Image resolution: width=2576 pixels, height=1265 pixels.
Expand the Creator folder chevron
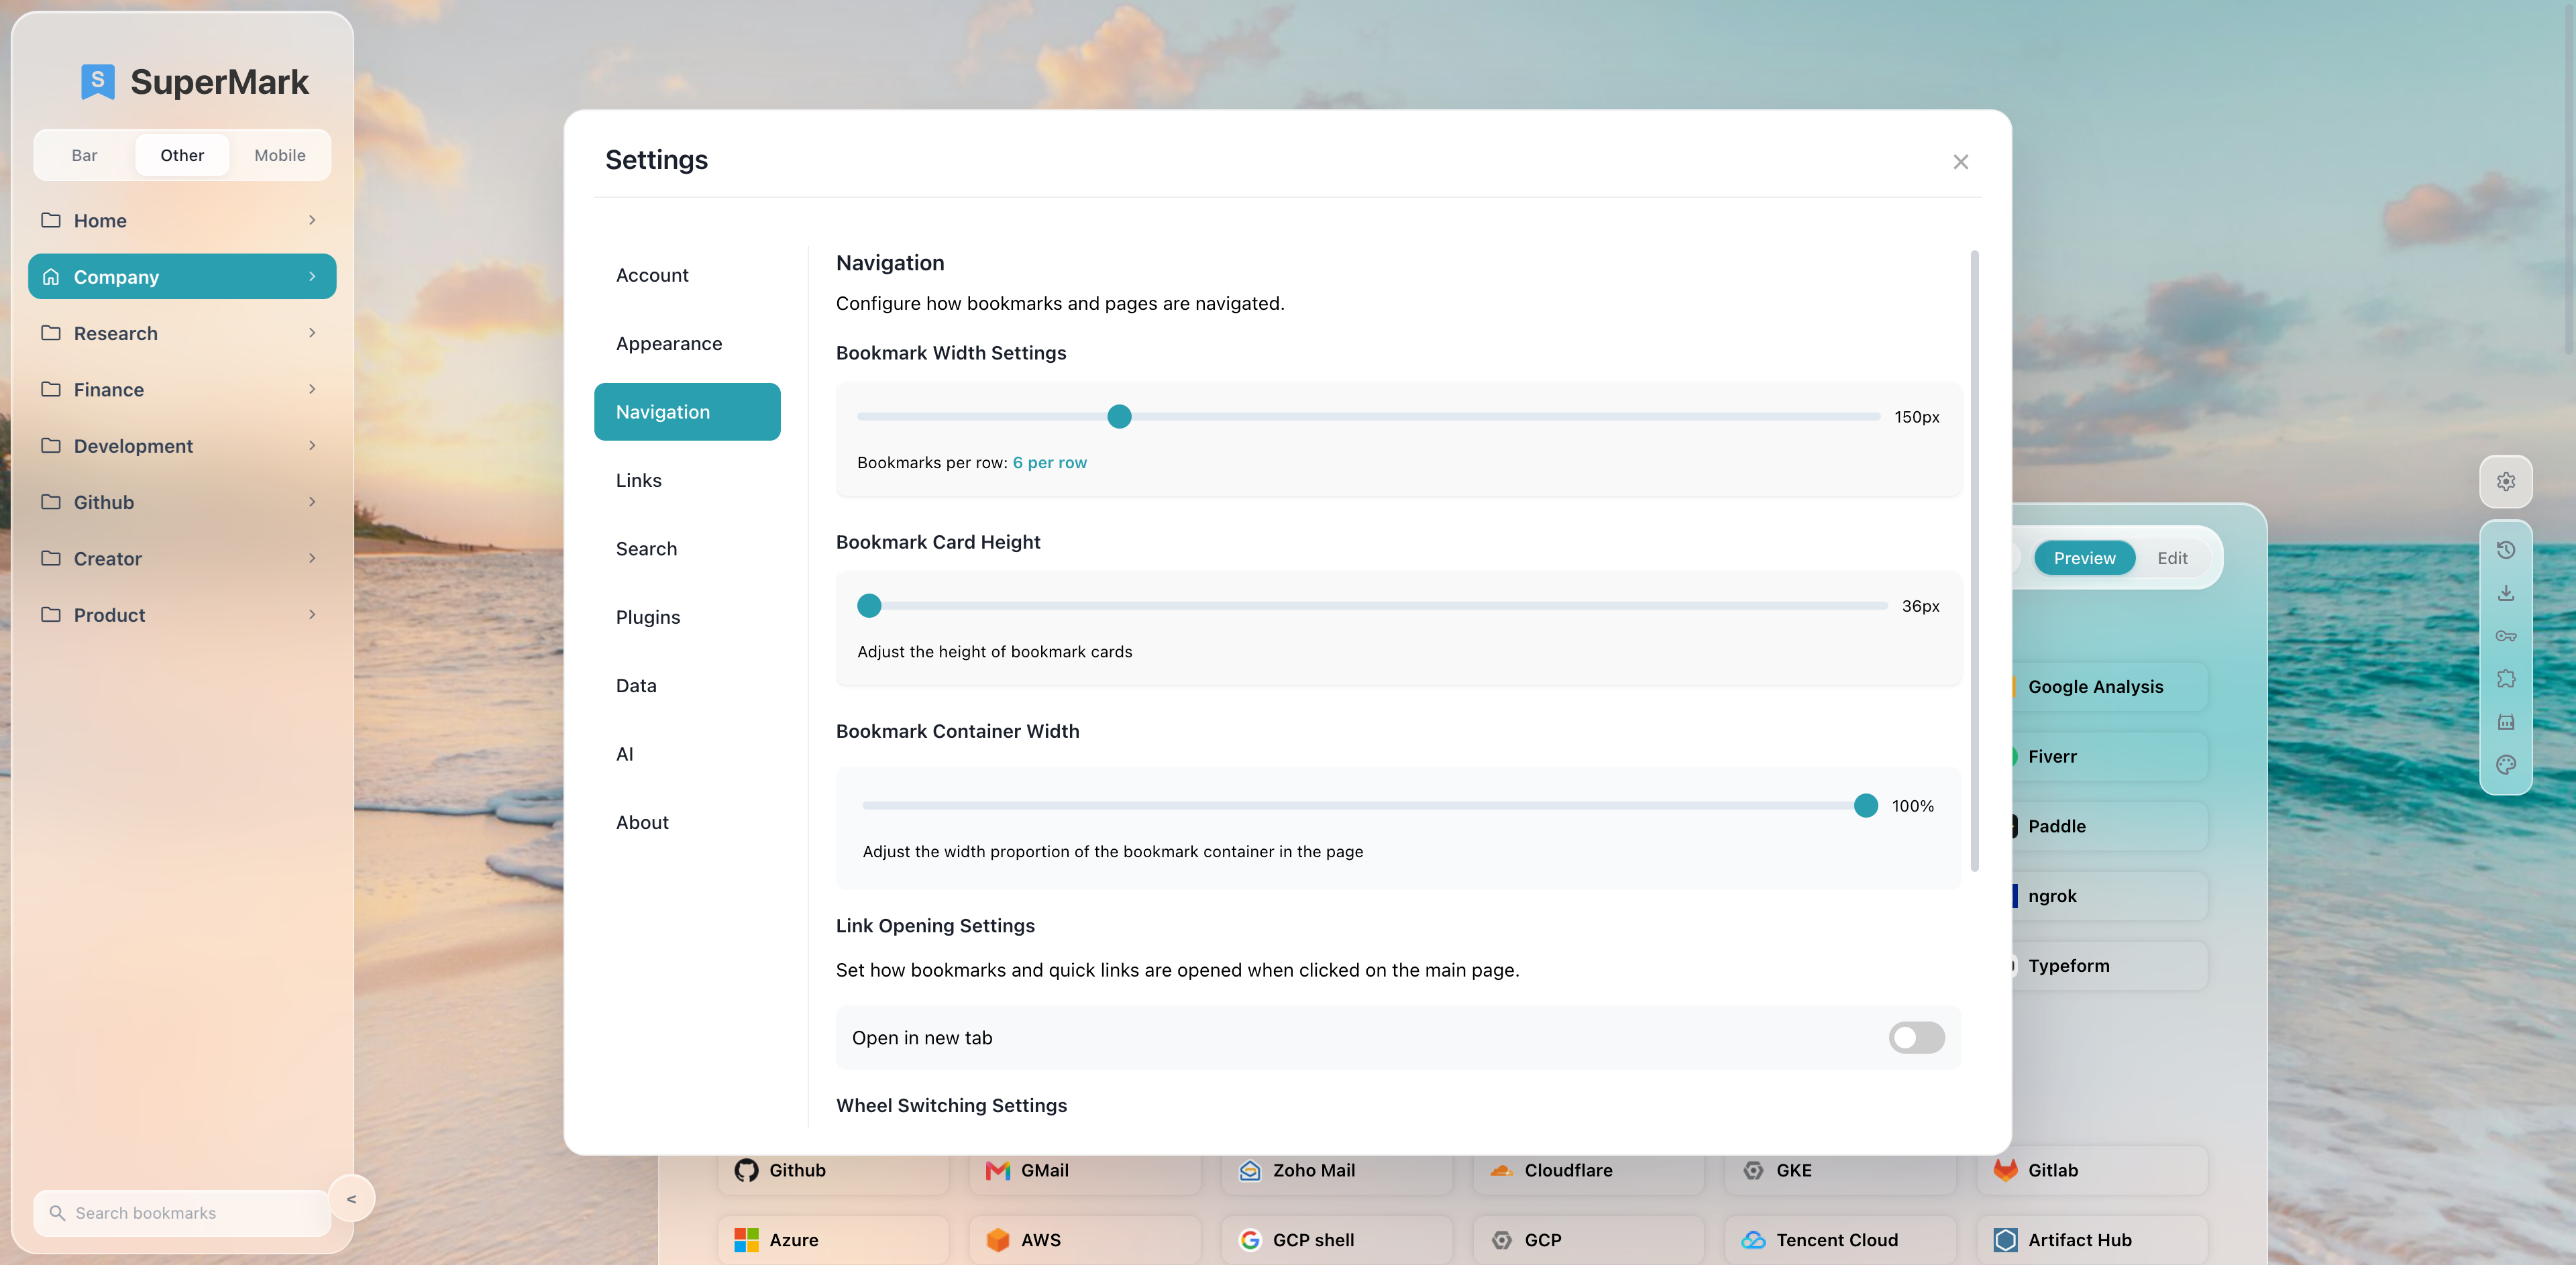tap(312, 558)
